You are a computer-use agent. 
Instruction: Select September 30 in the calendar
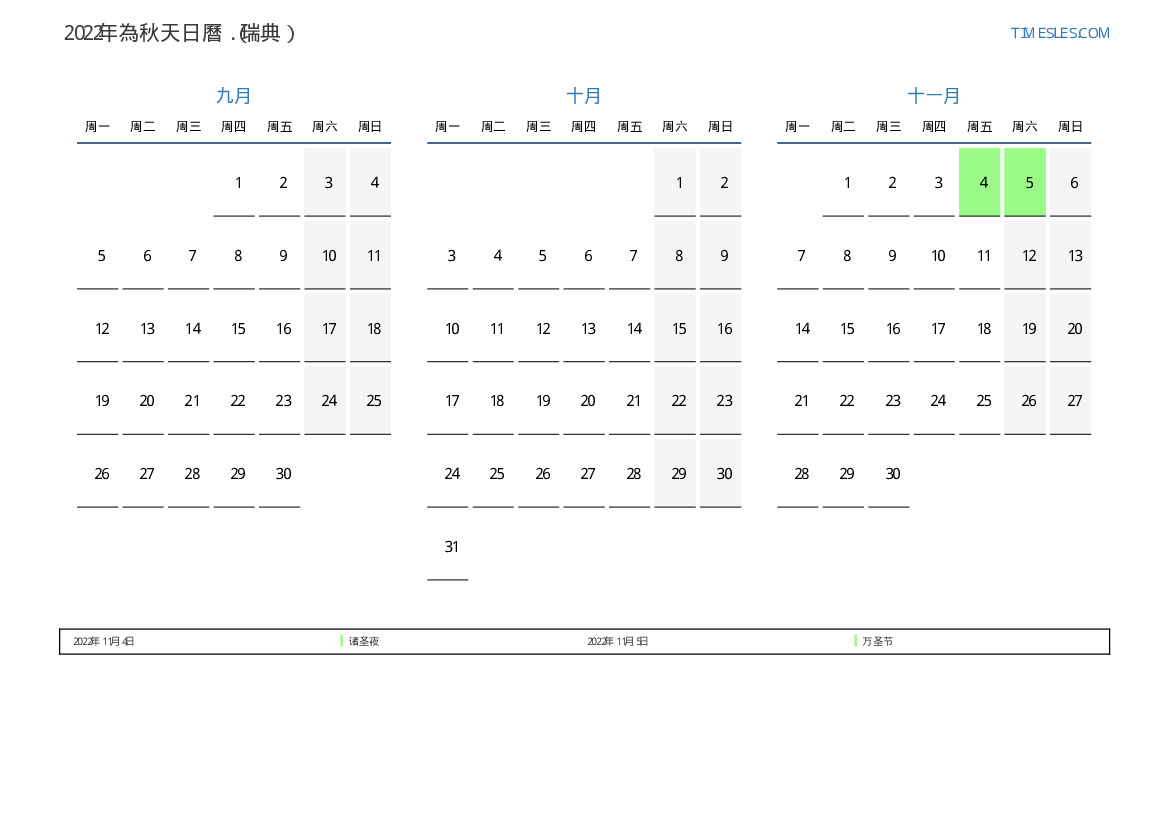click(x=283, y=474)
